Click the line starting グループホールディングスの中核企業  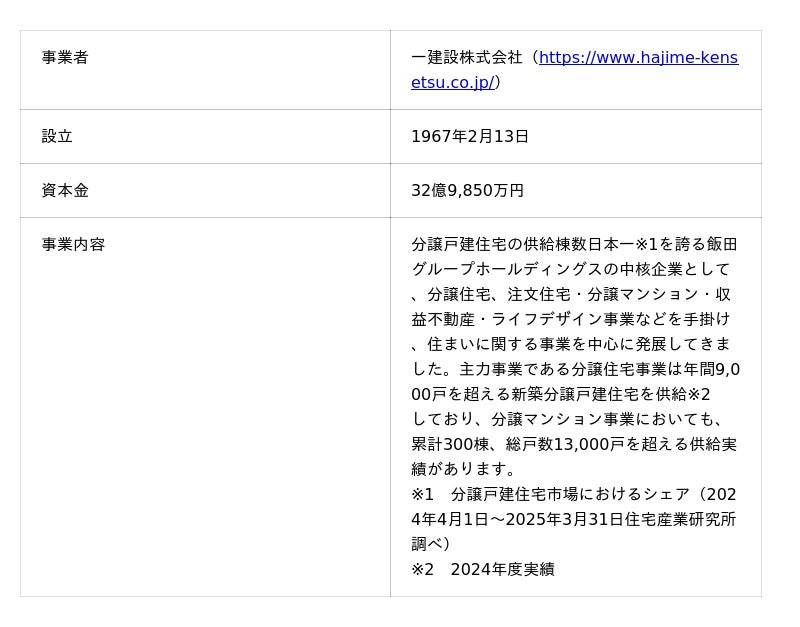click(570, 270)
